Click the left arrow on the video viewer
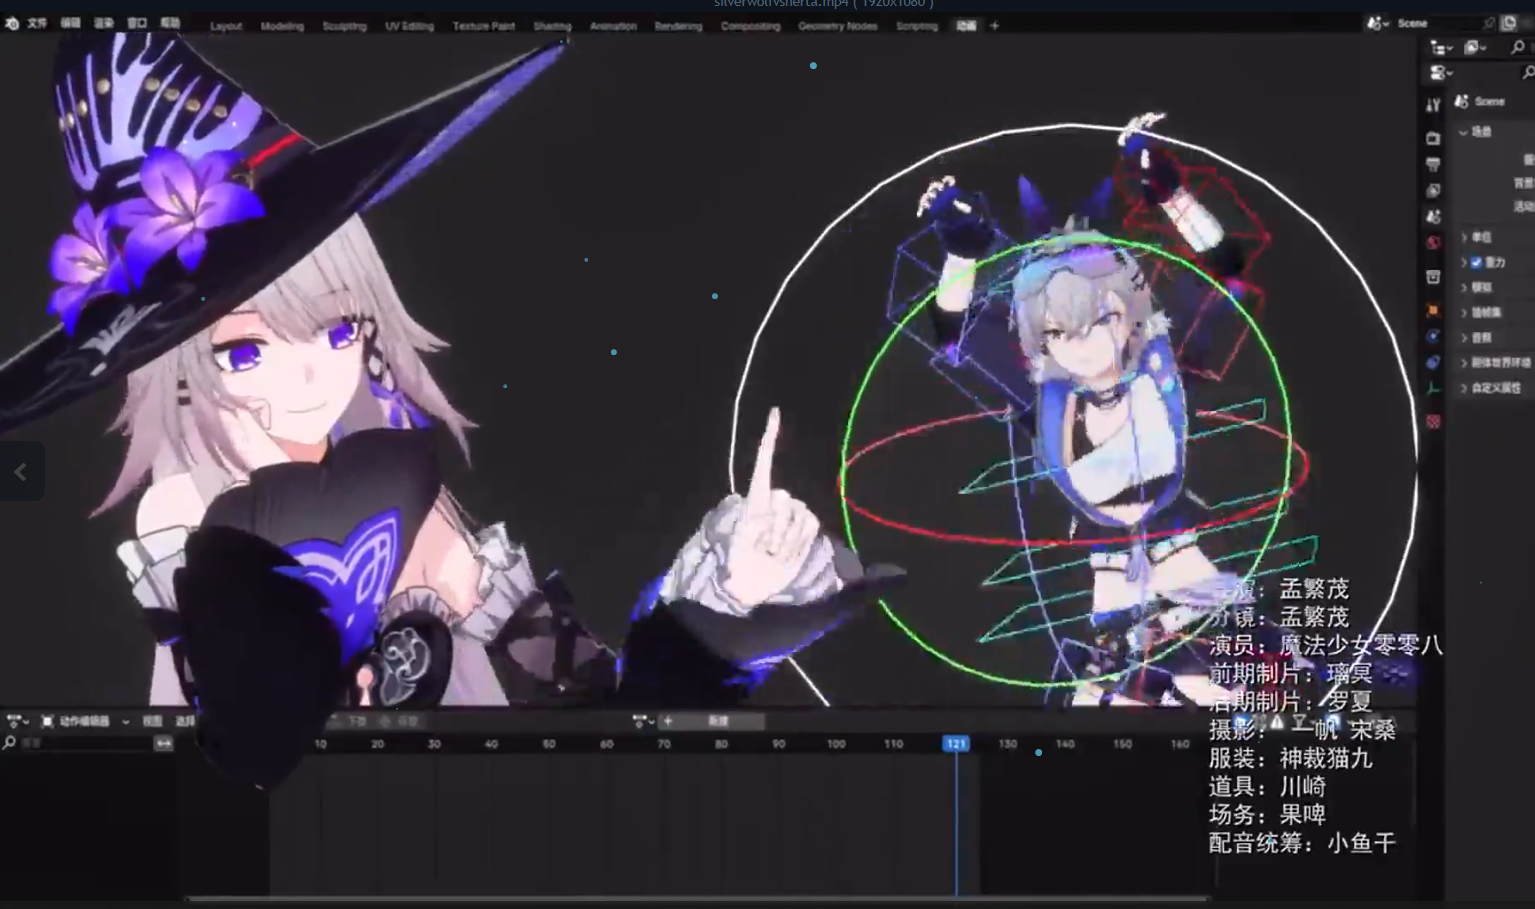The height and width of the screenshot is (909, 1535). click(20, 471)
